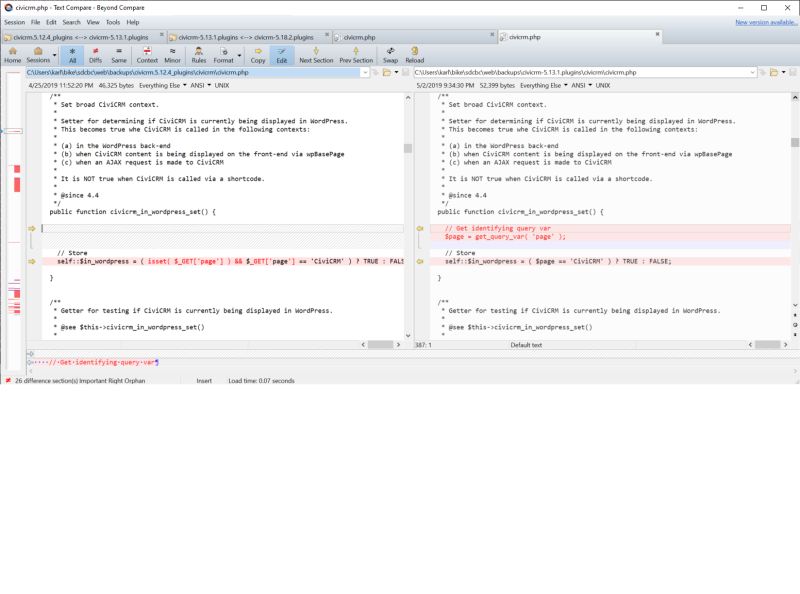Click left pane copy-to-right arrow at empty line

(x=32, y=229)
